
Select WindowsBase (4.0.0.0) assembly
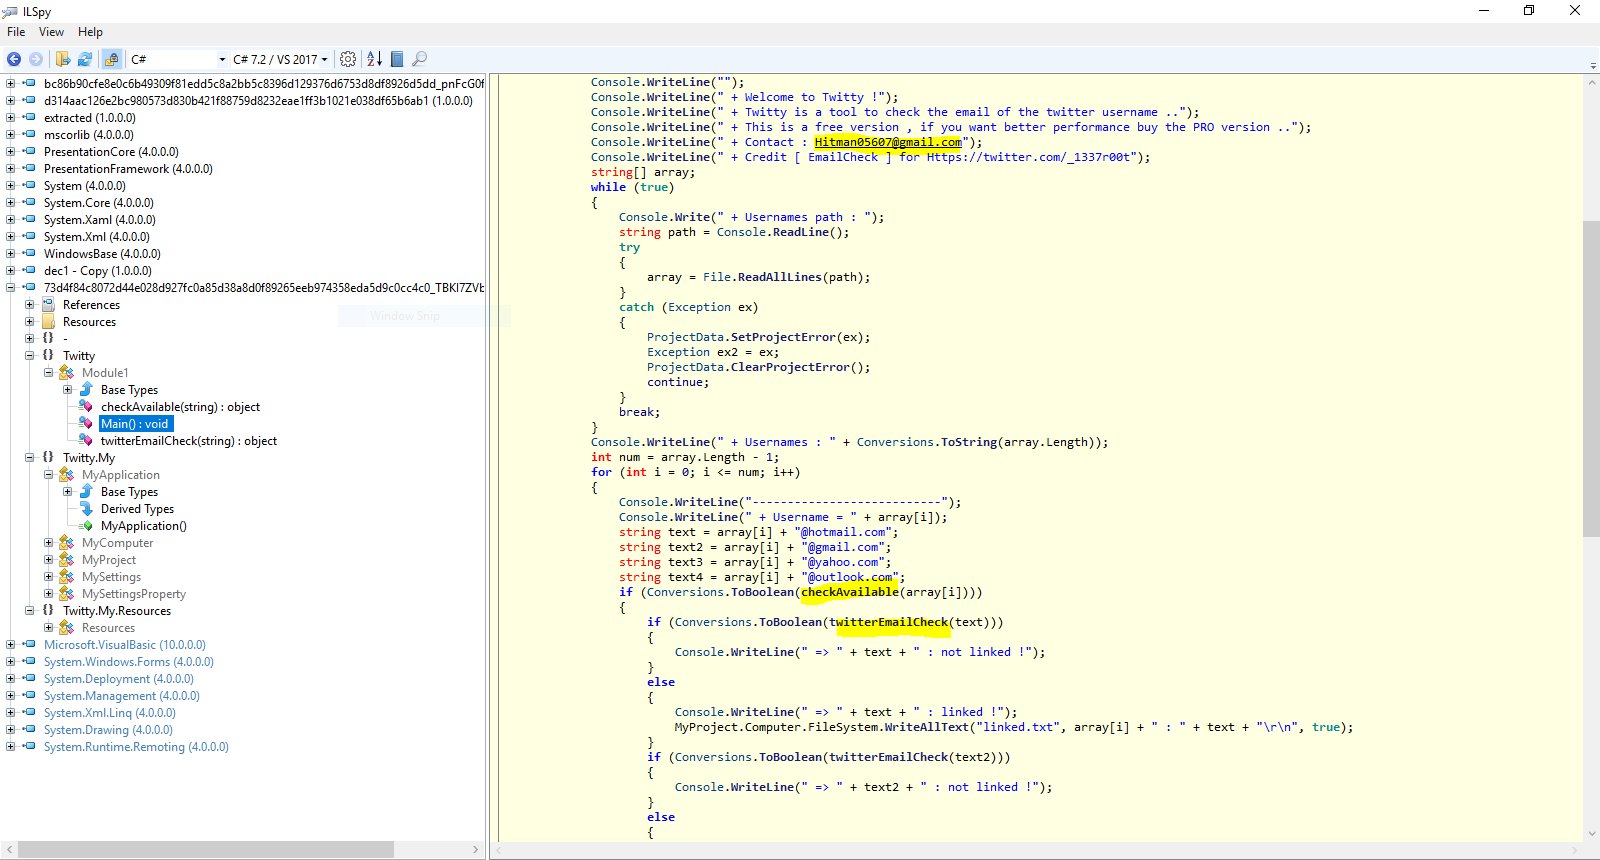(x=102, y=254)
